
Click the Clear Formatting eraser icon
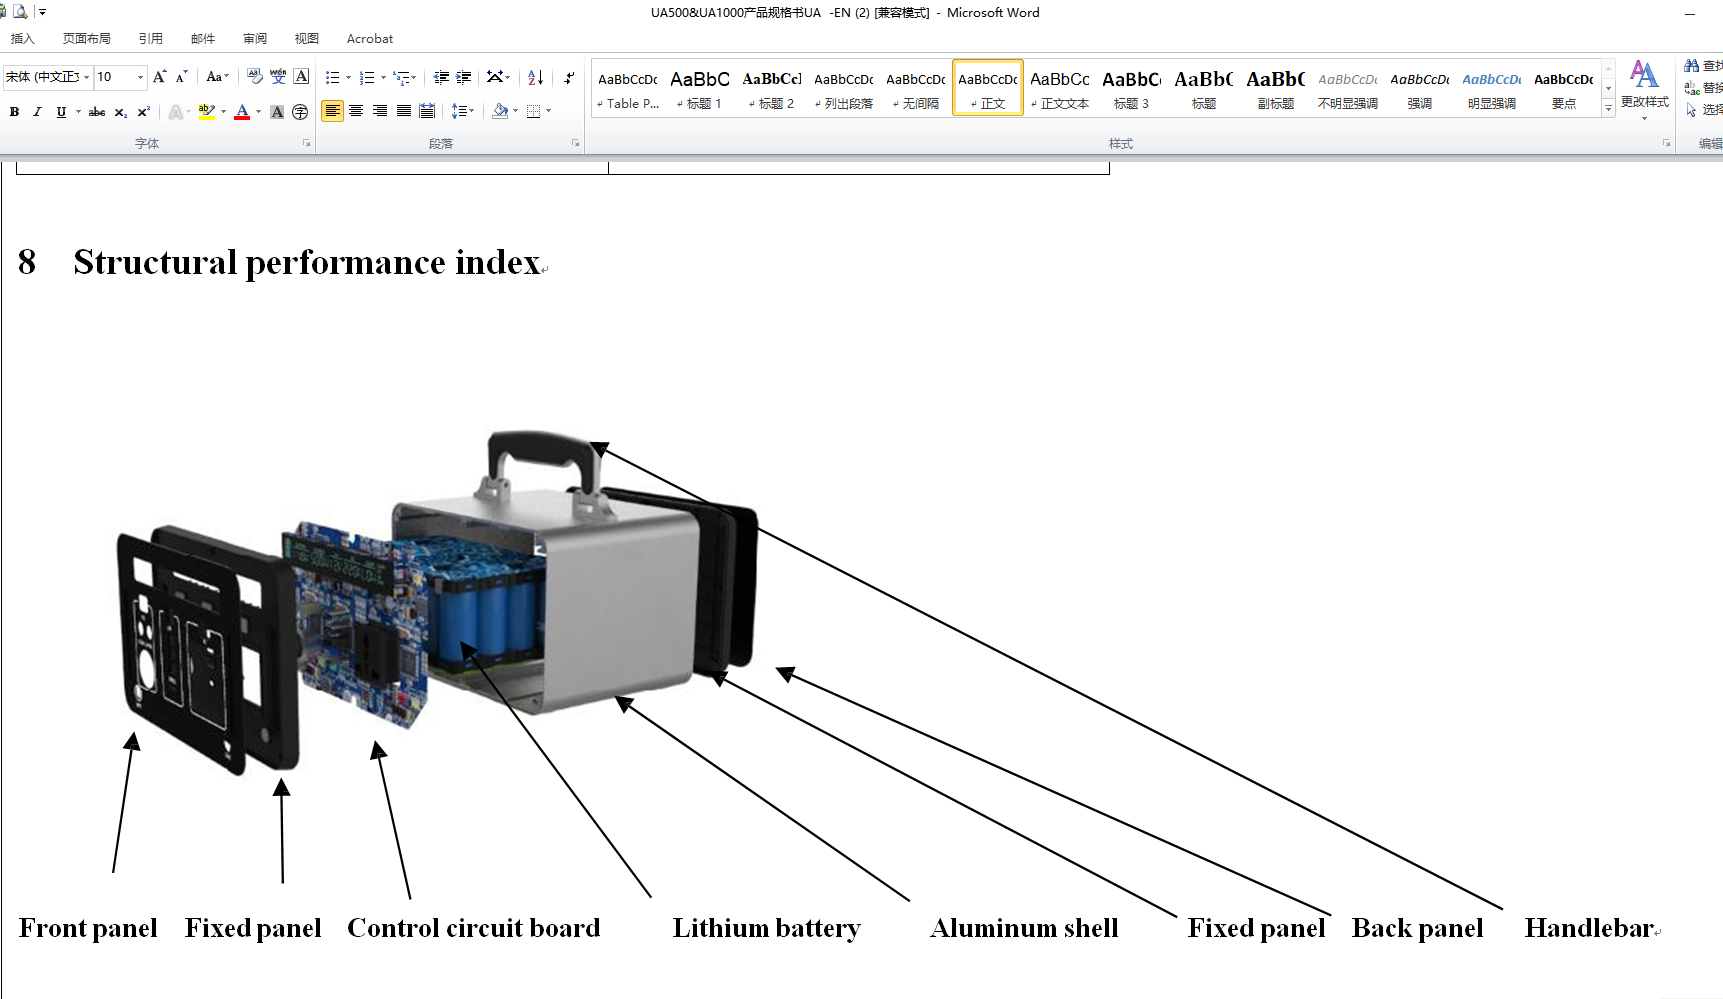click(x=254, y=77)
